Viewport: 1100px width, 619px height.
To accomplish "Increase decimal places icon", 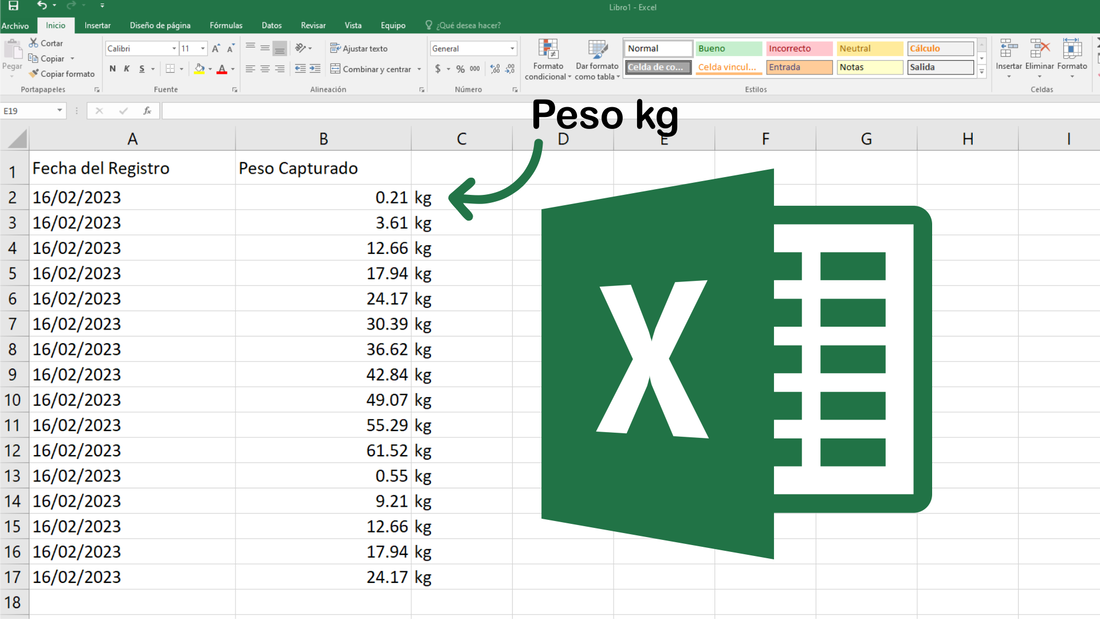I will pos(495,69).
